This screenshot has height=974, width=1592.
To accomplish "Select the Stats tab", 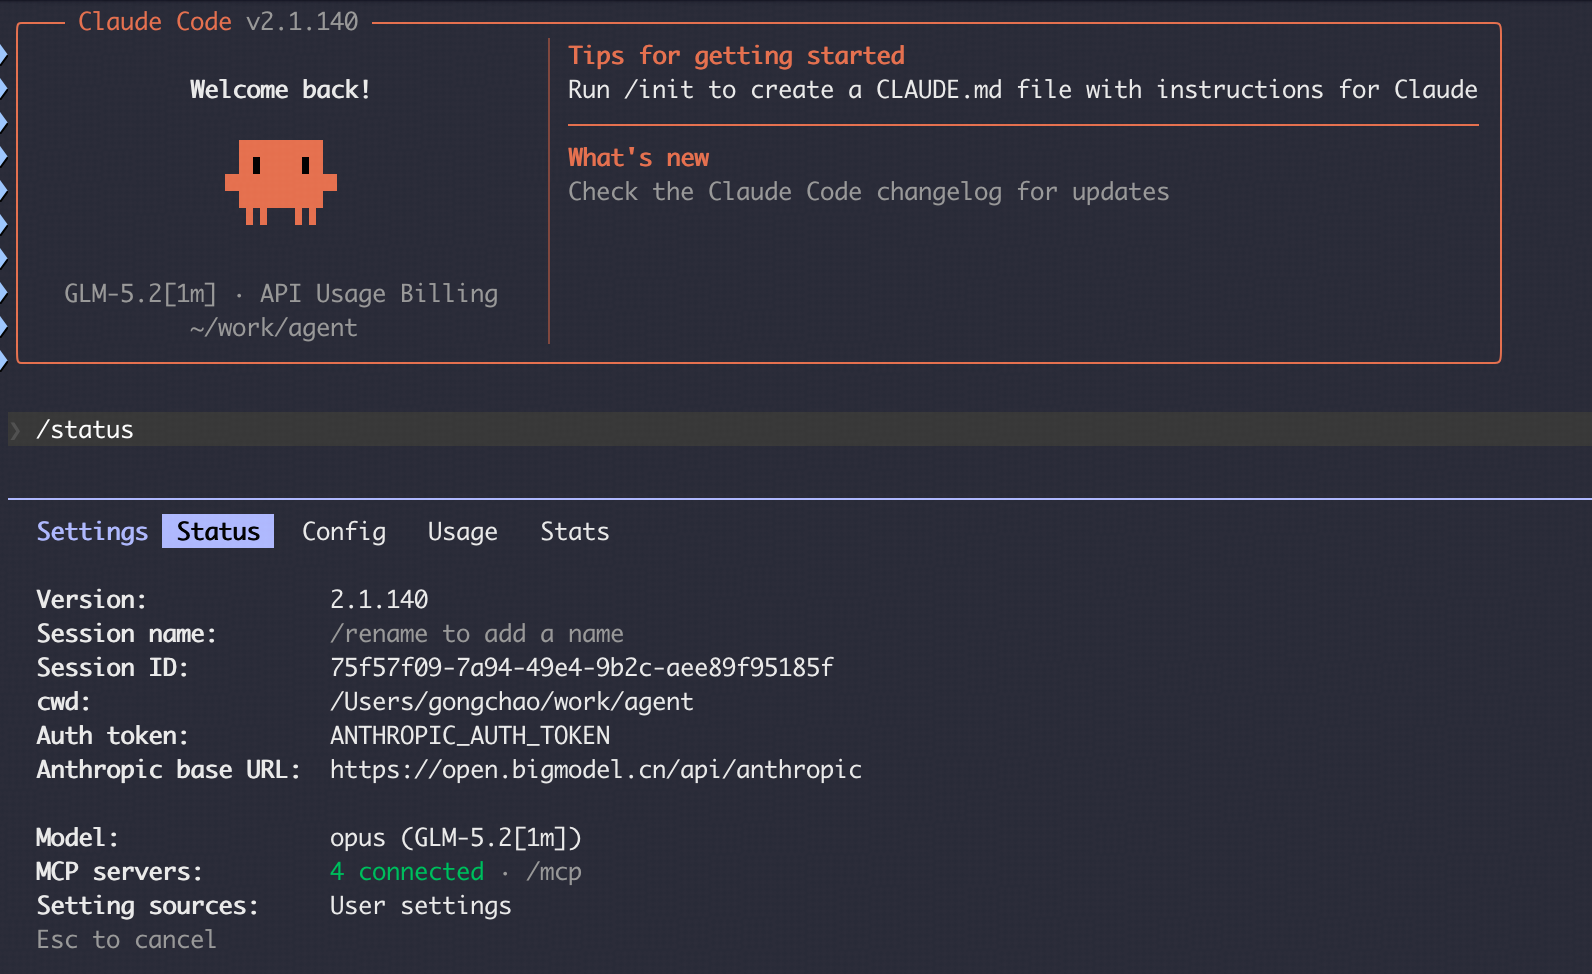I will coord(574,531).
